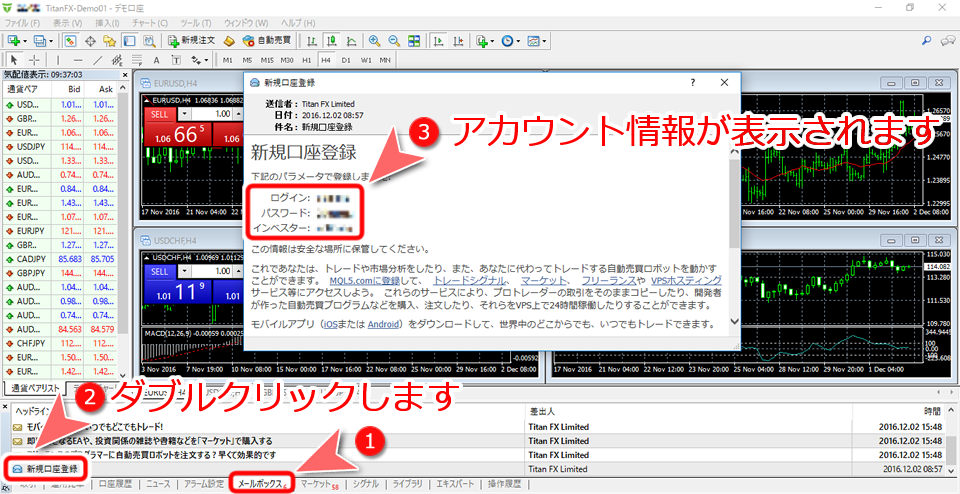Switch to D1 timeframe
The width and height of the screenshot is (960, 494).
pyautogui.click(x=346, y=60)
